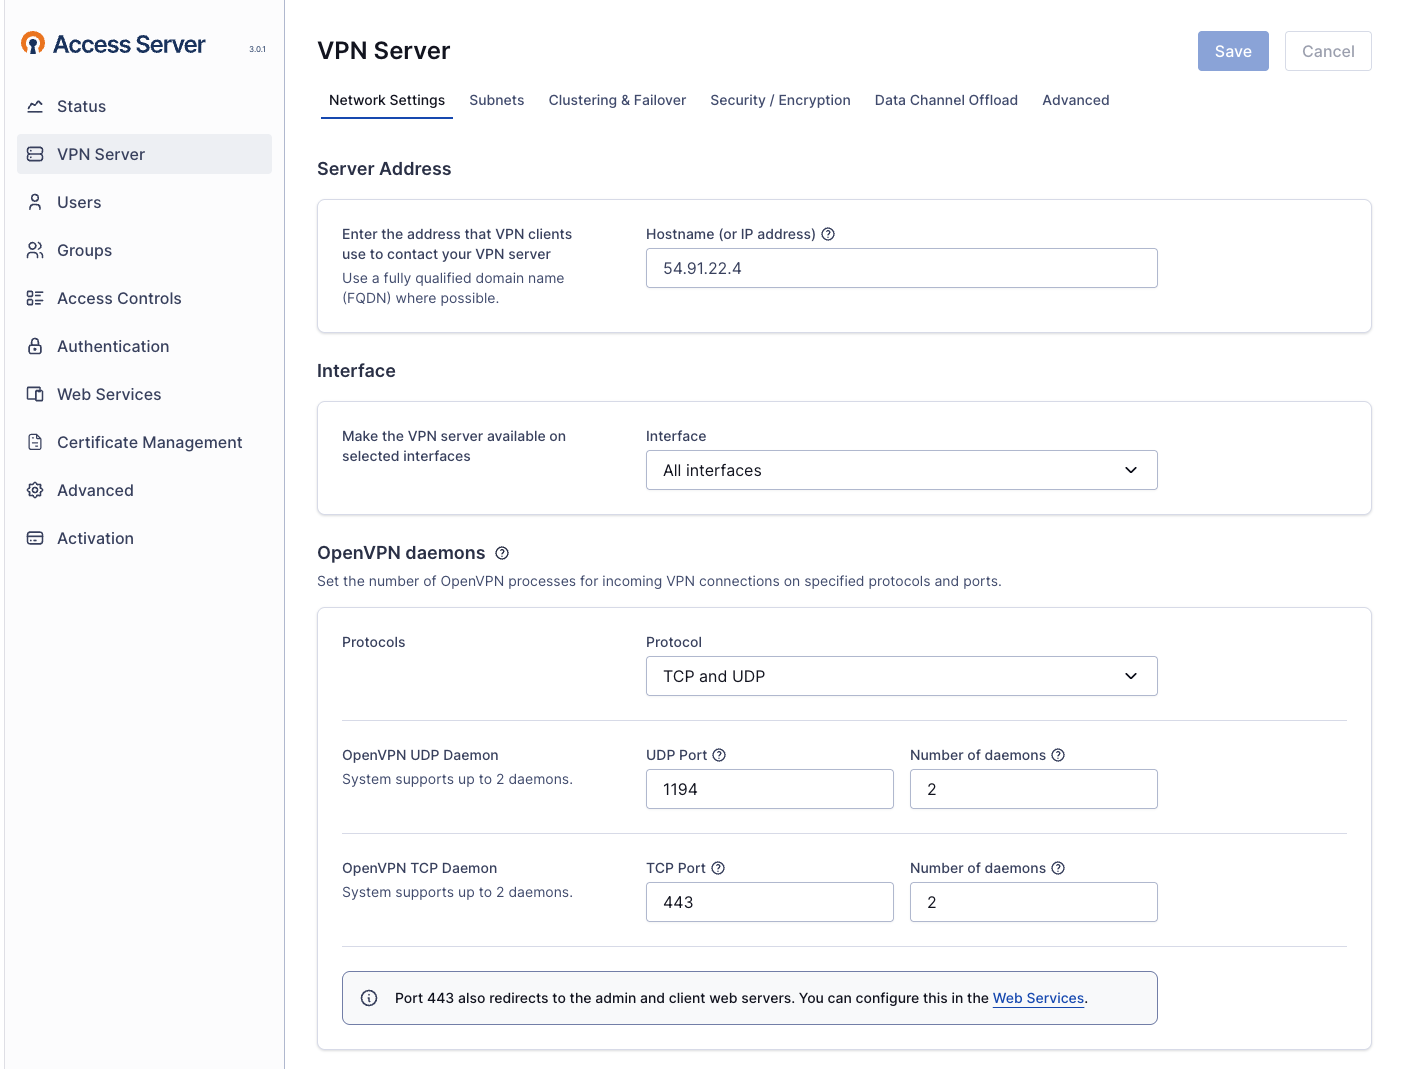Viewport: 1403px width, 1069px height.
Task: Click the help icon beside Hostname label
Action: 828,234
